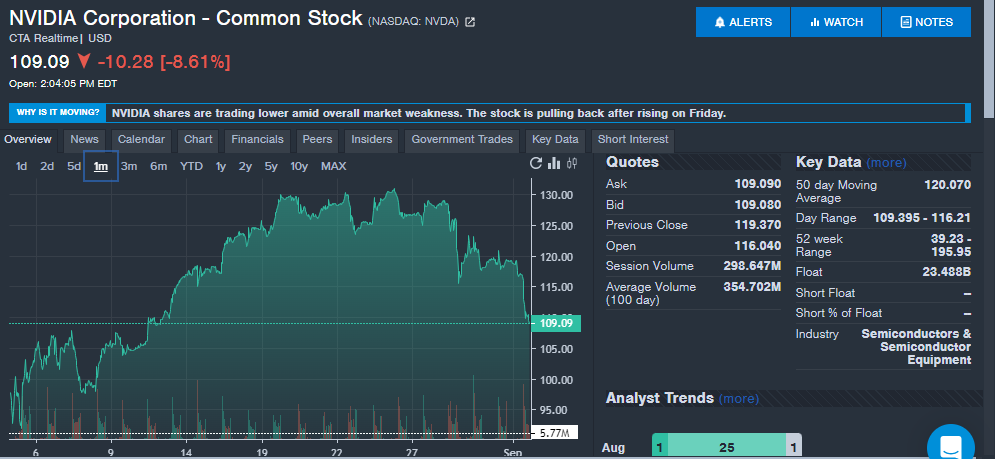Select the YTD chart range
The width and height of the screenshot is (995, 459).
coord(191,166)
